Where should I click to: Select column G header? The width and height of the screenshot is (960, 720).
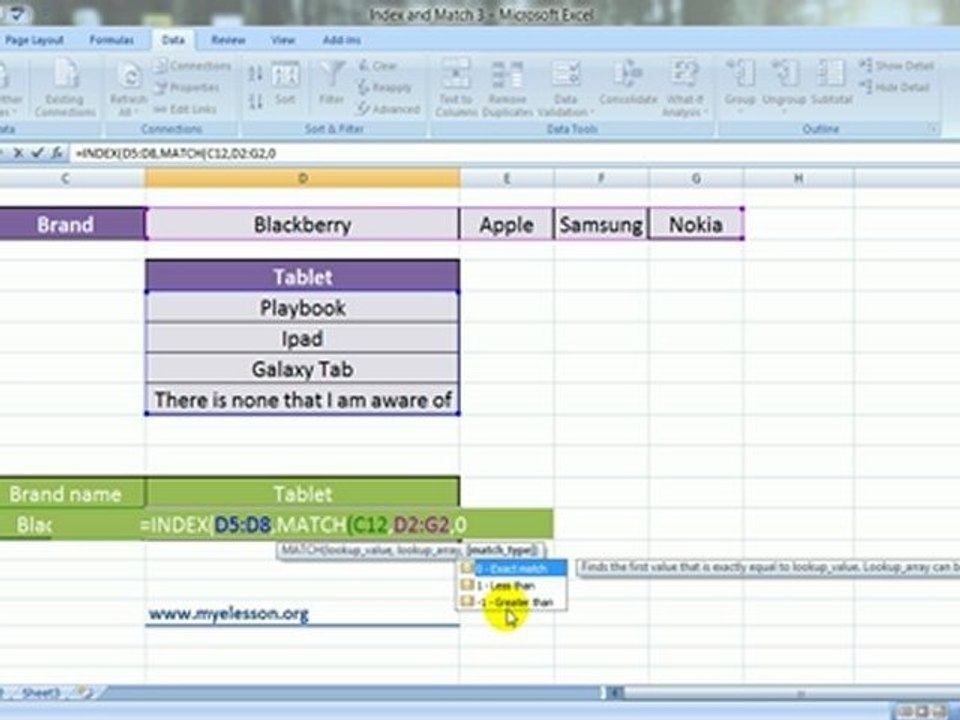pyautogui.click(x=696, y=178)
